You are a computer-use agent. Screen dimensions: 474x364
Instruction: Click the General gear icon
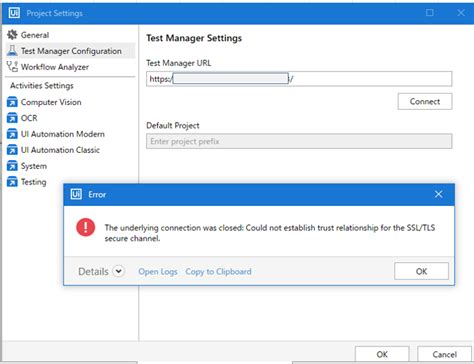coord(12,35)
